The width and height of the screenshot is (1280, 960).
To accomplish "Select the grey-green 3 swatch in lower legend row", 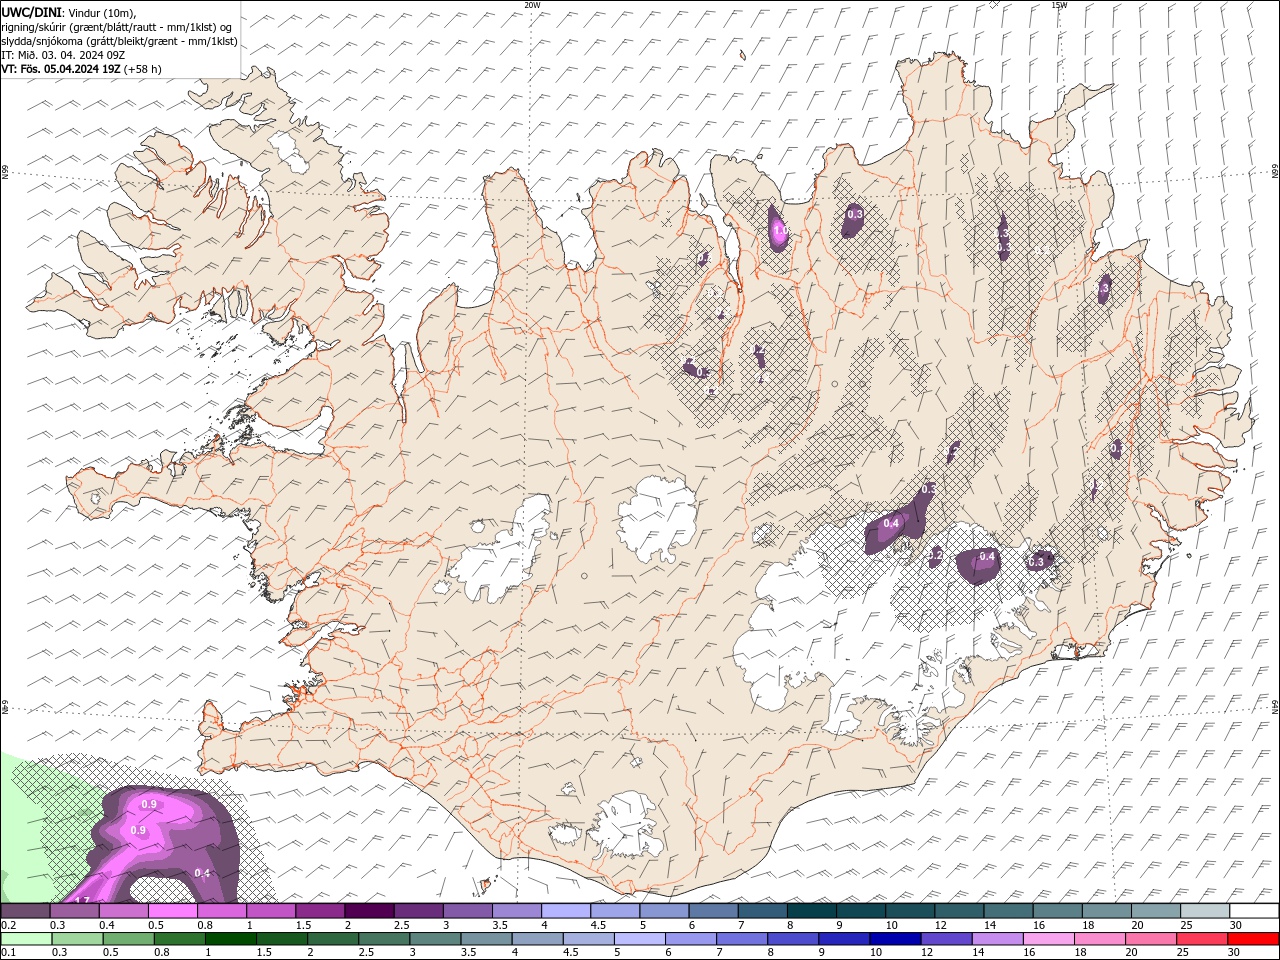I will pos(434,939).
